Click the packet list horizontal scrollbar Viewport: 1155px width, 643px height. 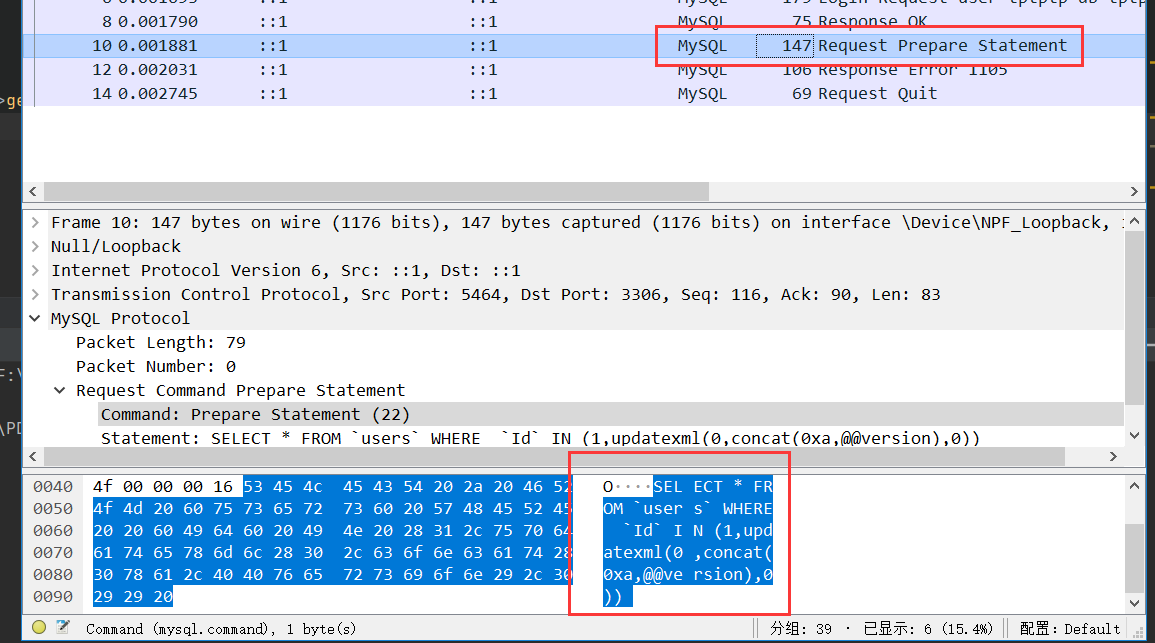(x=376, y=191)
